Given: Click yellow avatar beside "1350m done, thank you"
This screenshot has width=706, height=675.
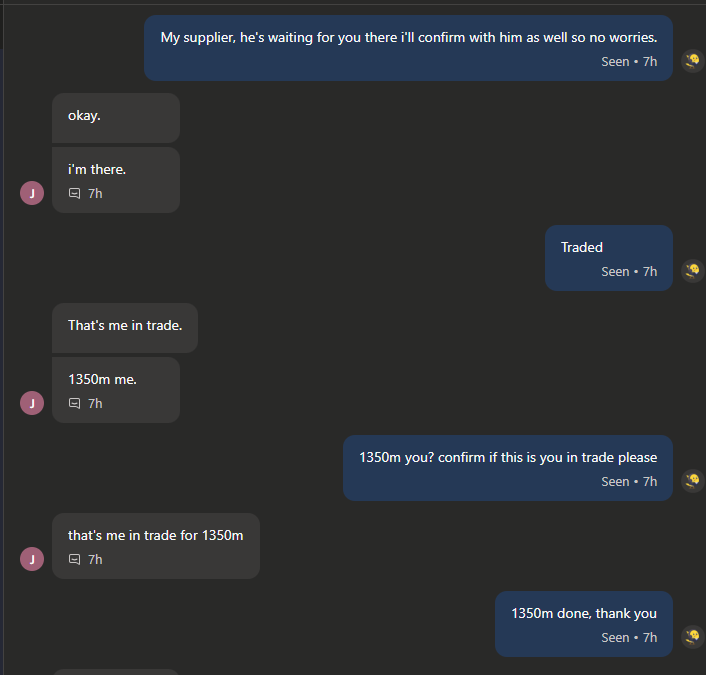Looking at the screenshot, I should (x=693, y=637).
